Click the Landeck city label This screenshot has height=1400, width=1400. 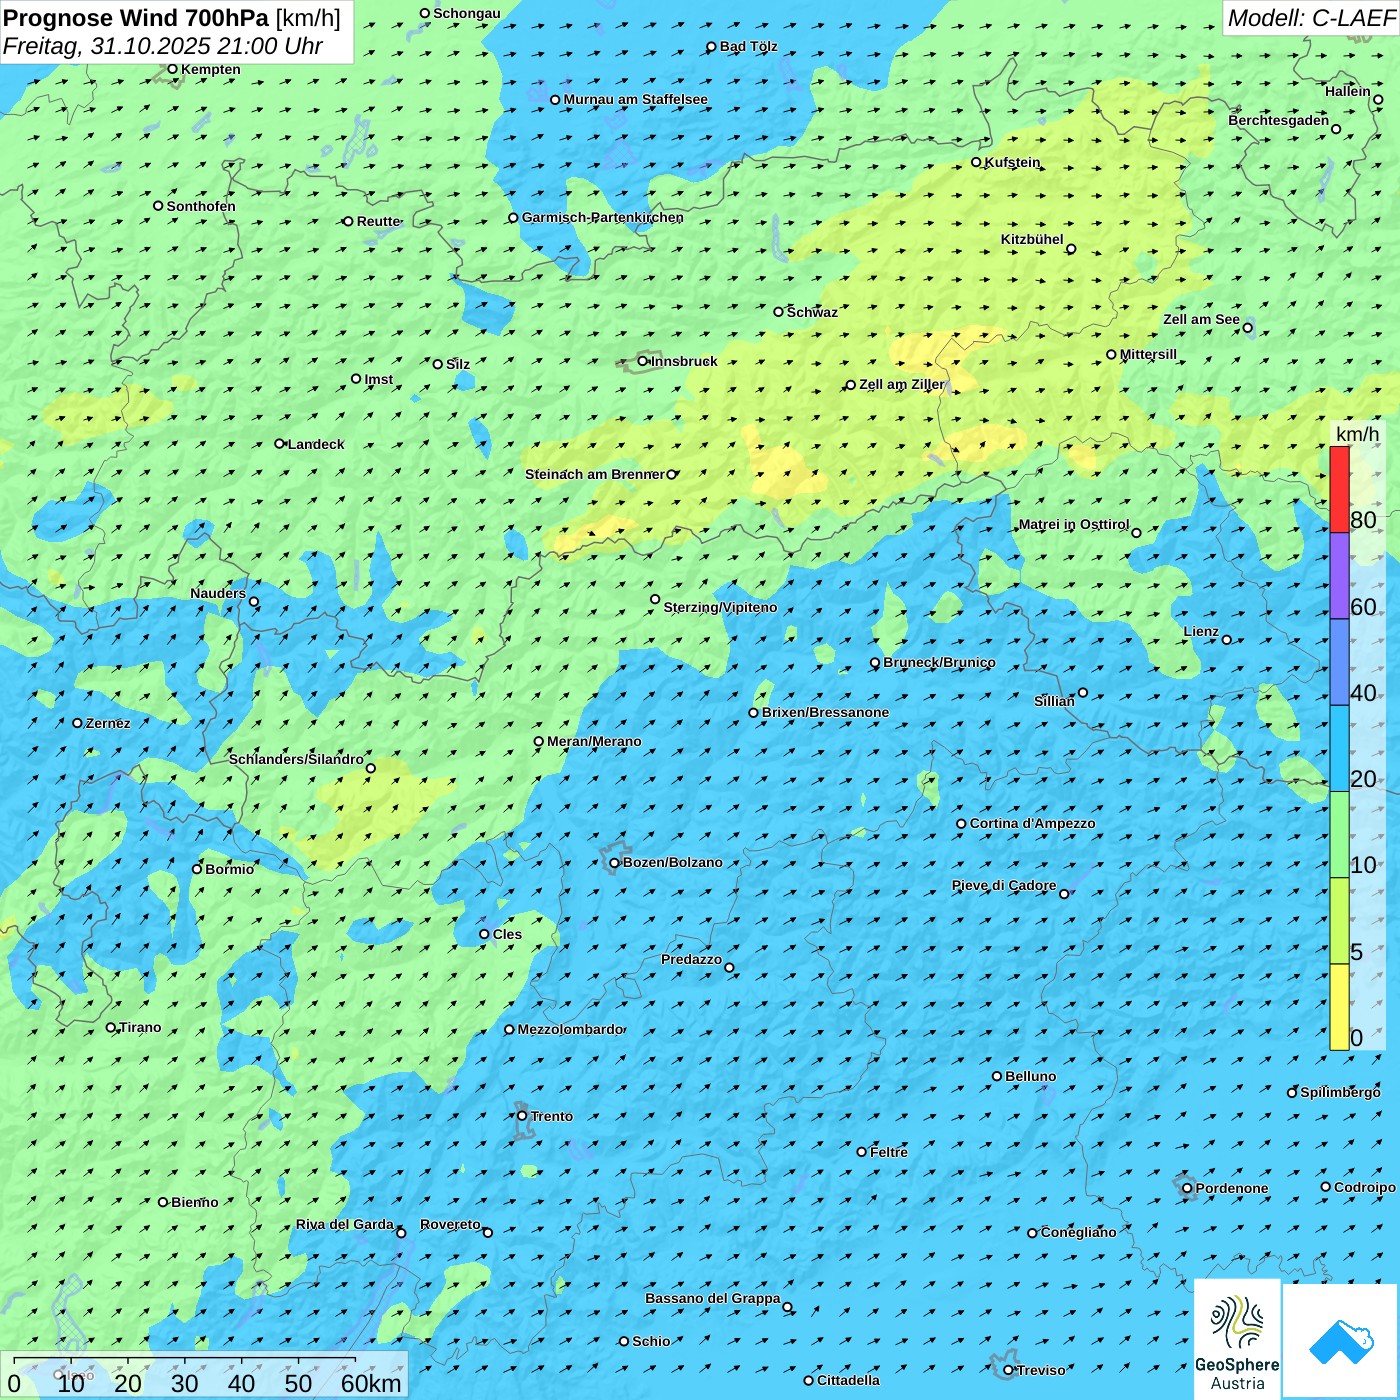coord(316,444)
